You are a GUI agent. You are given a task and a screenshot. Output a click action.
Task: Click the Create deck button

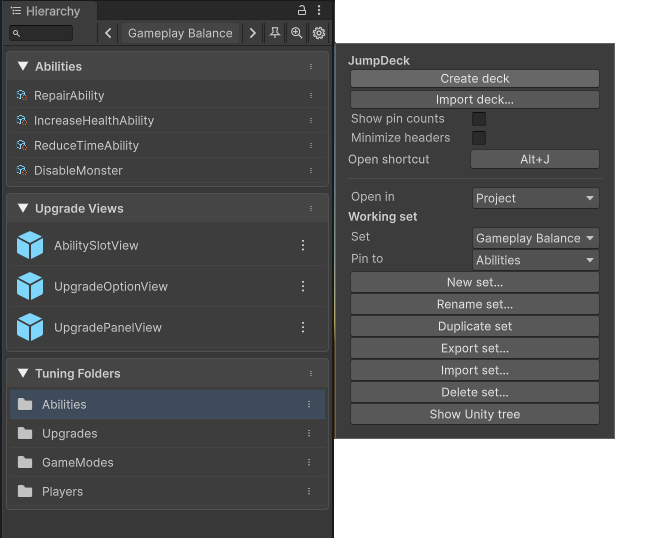click(475, 78)
